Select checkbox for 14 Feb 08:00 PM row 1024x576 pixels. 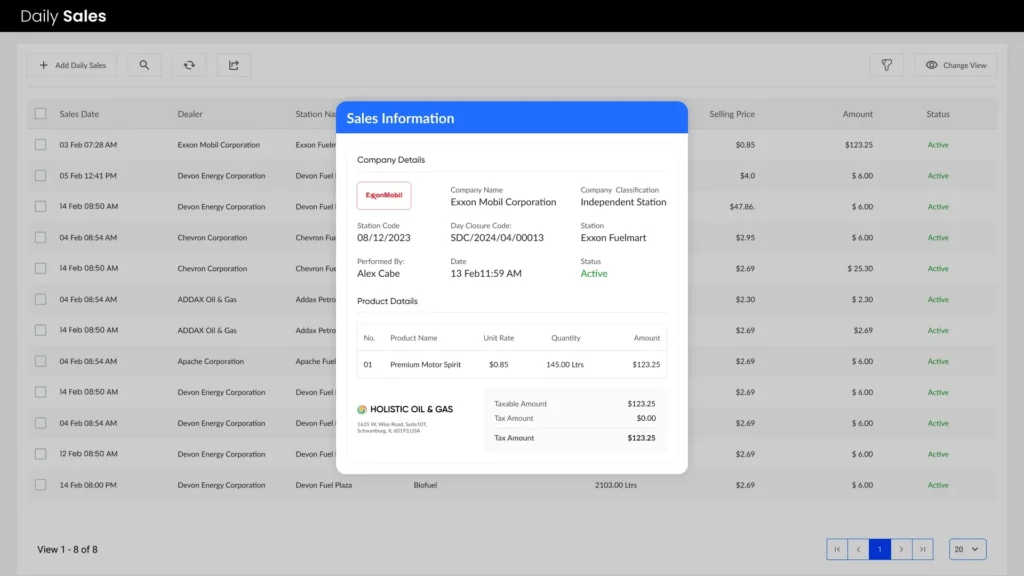pyautogui.click(x=41, y=485)
